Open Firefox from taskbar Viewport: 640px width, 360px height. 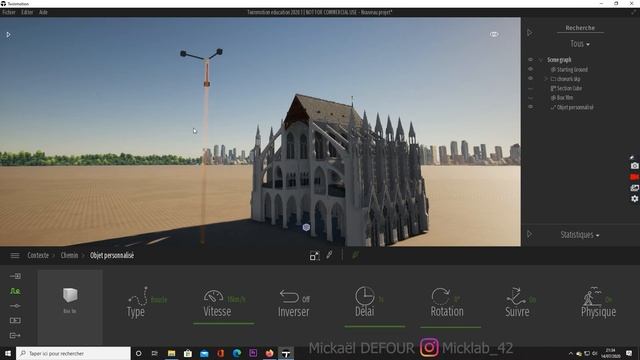tap(269, 353)
